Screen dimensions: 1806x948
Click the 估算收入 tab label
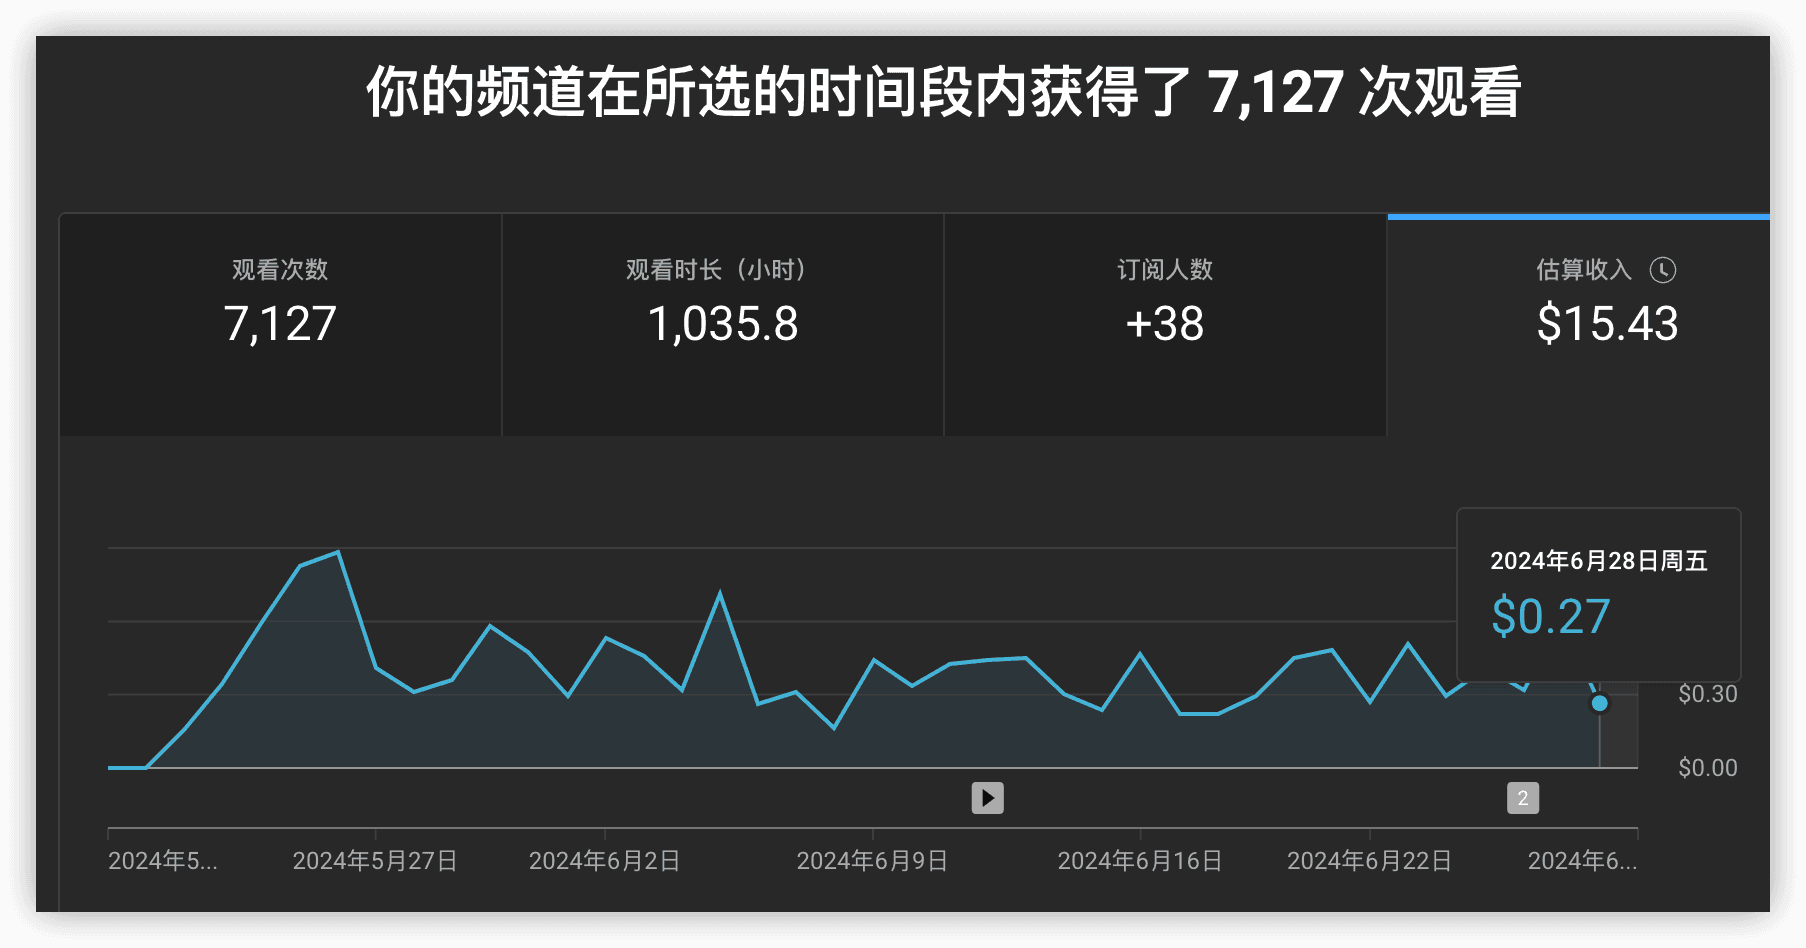[1583, 270]
